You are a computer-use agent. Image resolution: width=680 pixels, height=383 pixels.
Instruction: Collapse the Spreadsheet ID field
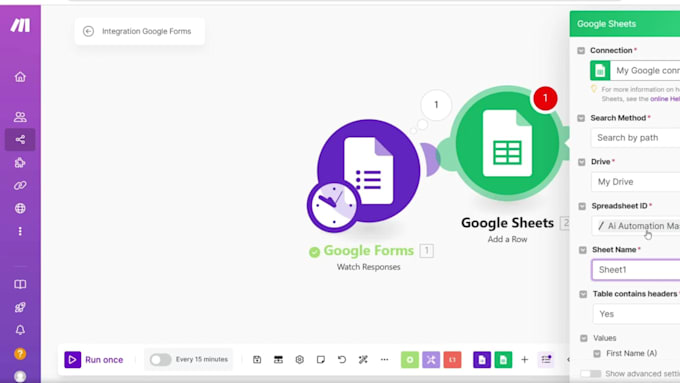(x=582, y=206)
